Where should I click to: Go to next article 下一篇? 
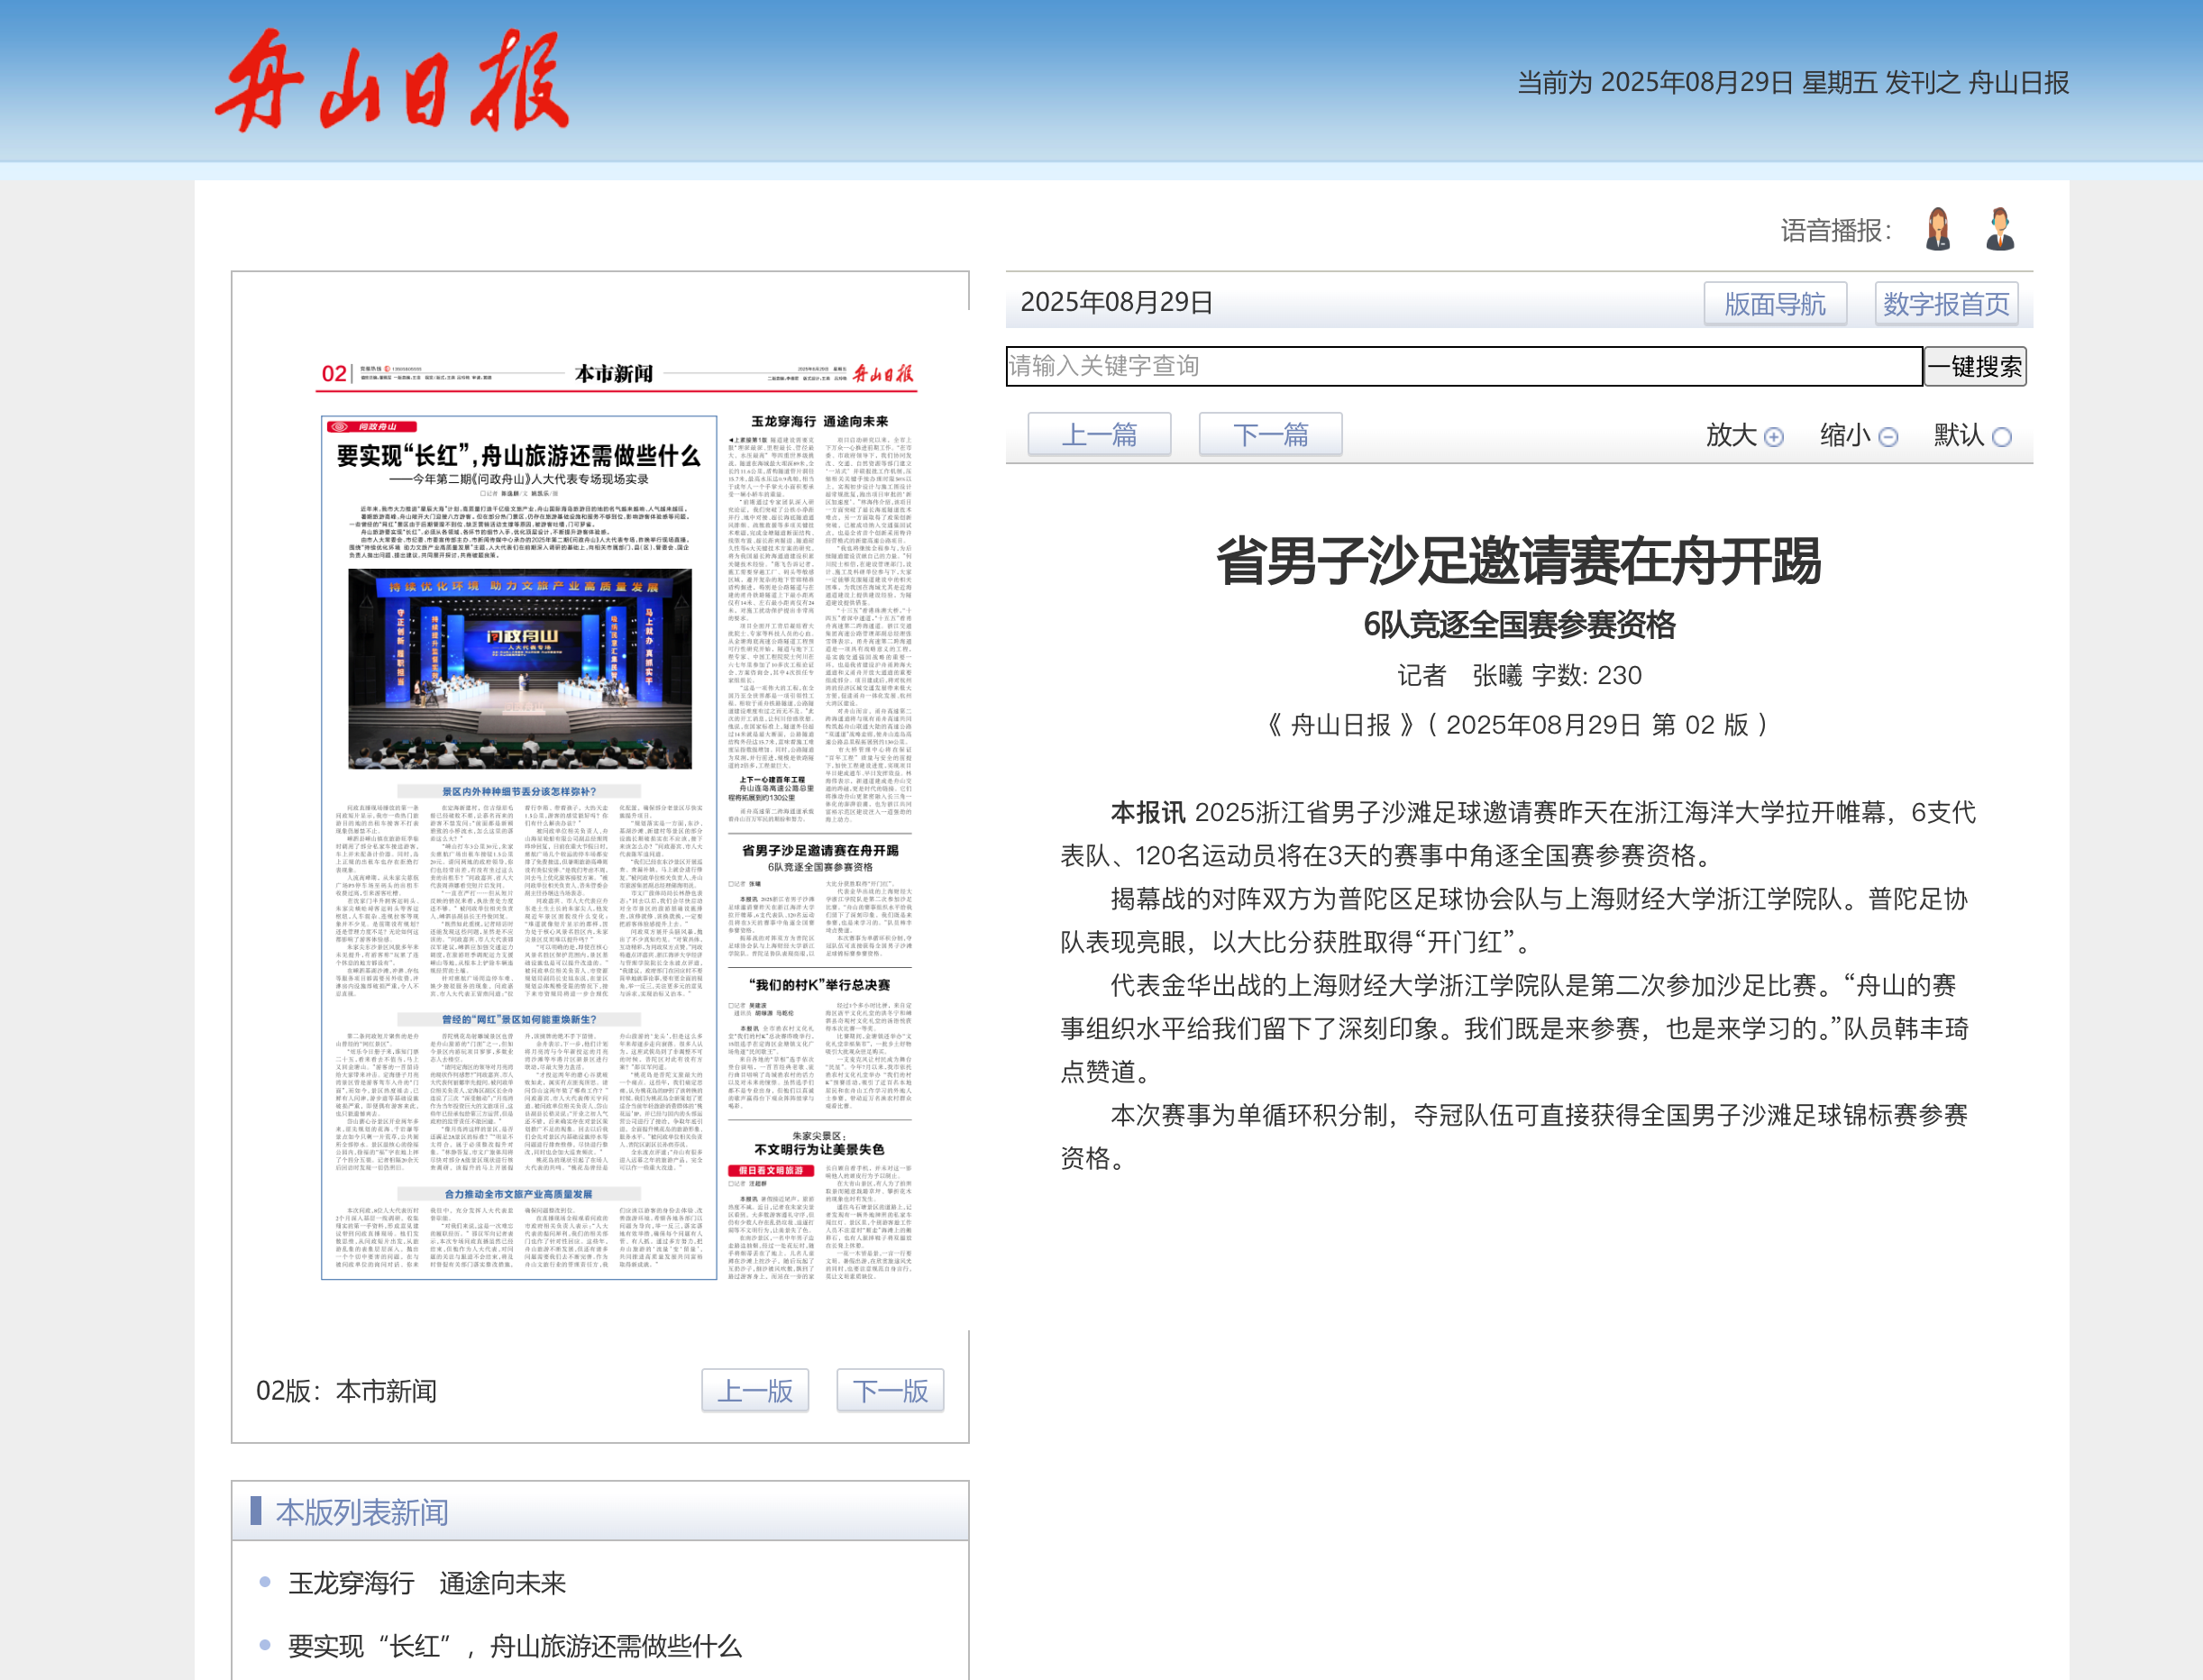(1270, 434)
